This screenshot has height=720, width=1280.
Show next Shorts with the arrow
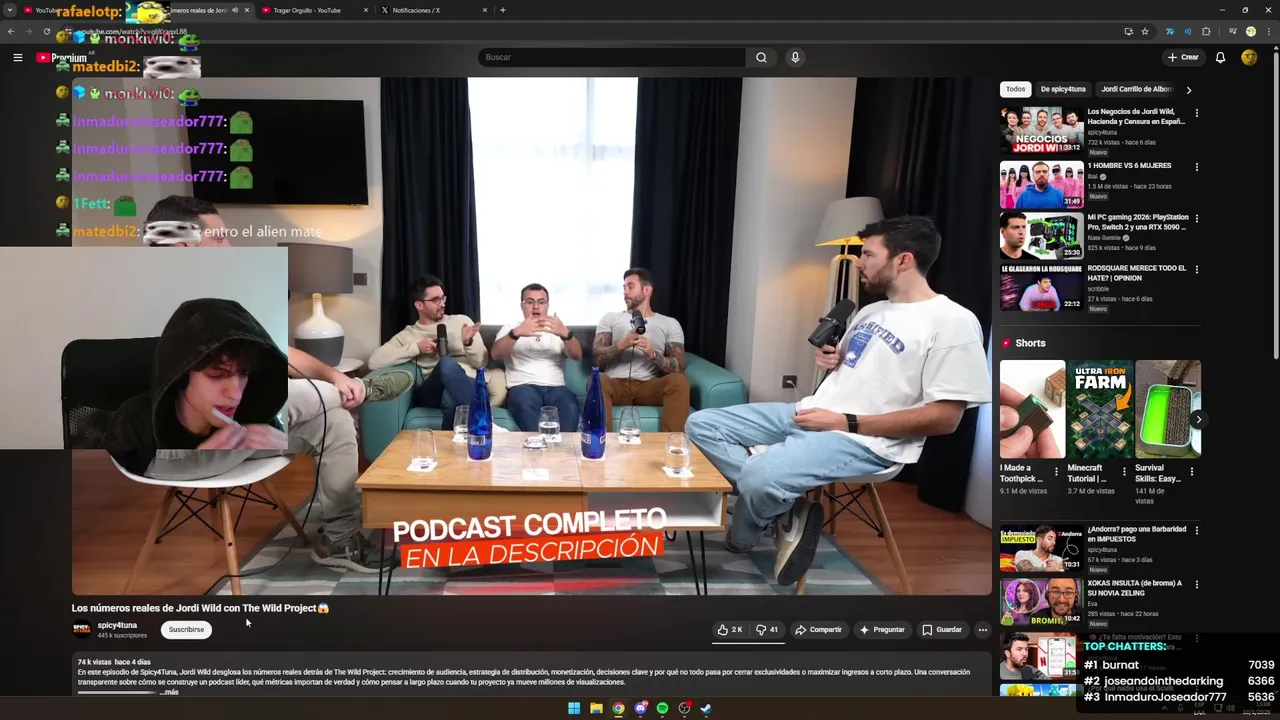tap(1197, 420)
